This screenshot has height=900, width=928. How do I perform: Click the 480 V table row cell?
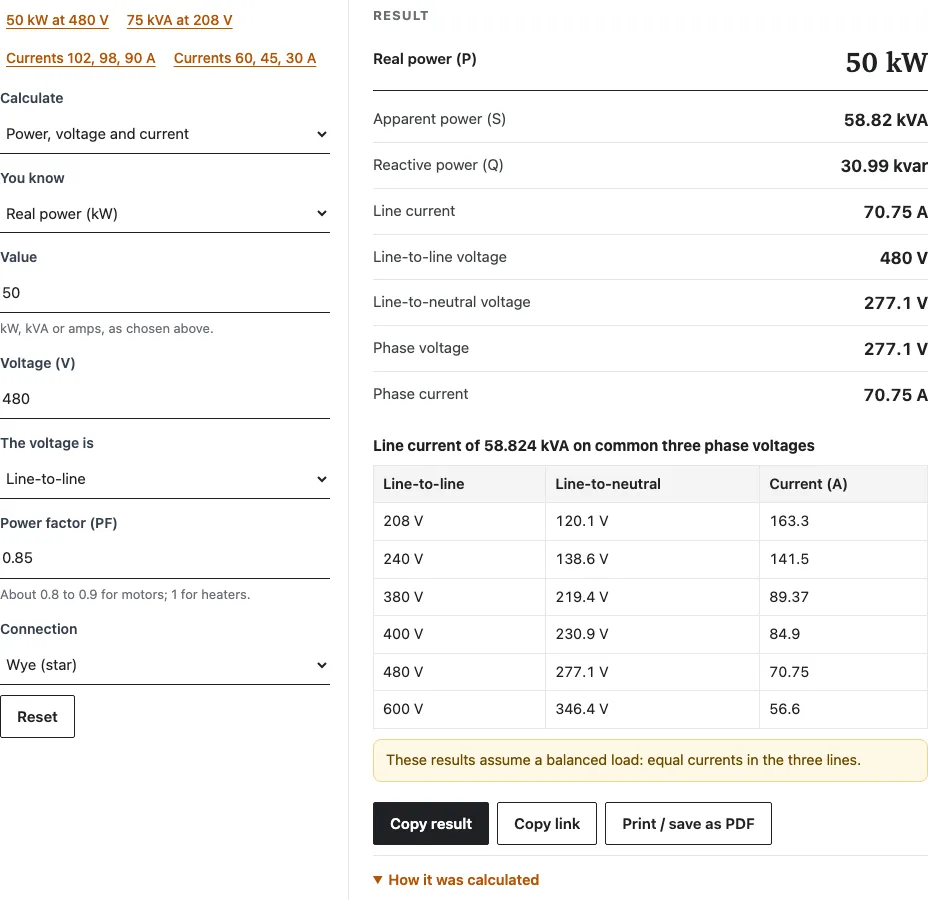459,672
